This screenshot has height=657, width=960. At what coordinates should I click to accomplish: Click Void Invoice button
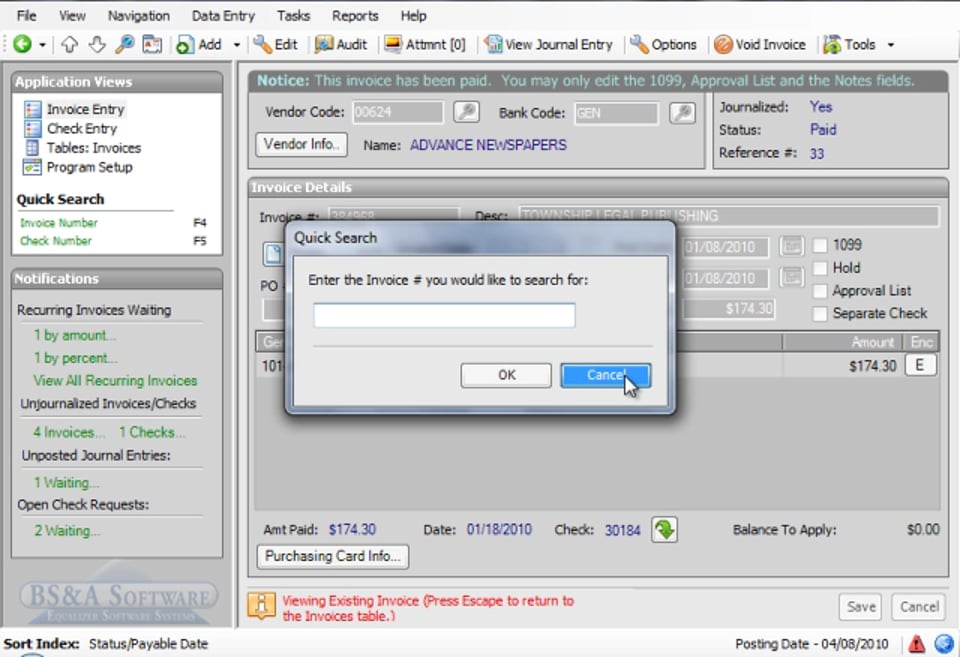760,44
